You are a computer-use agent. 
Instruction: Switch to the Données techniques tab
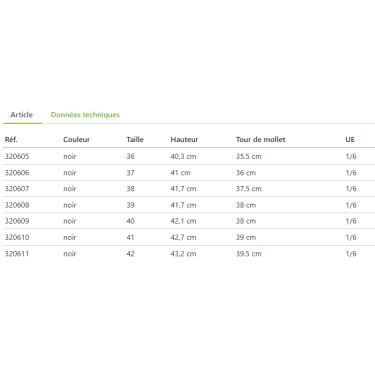tap(85, 115)
